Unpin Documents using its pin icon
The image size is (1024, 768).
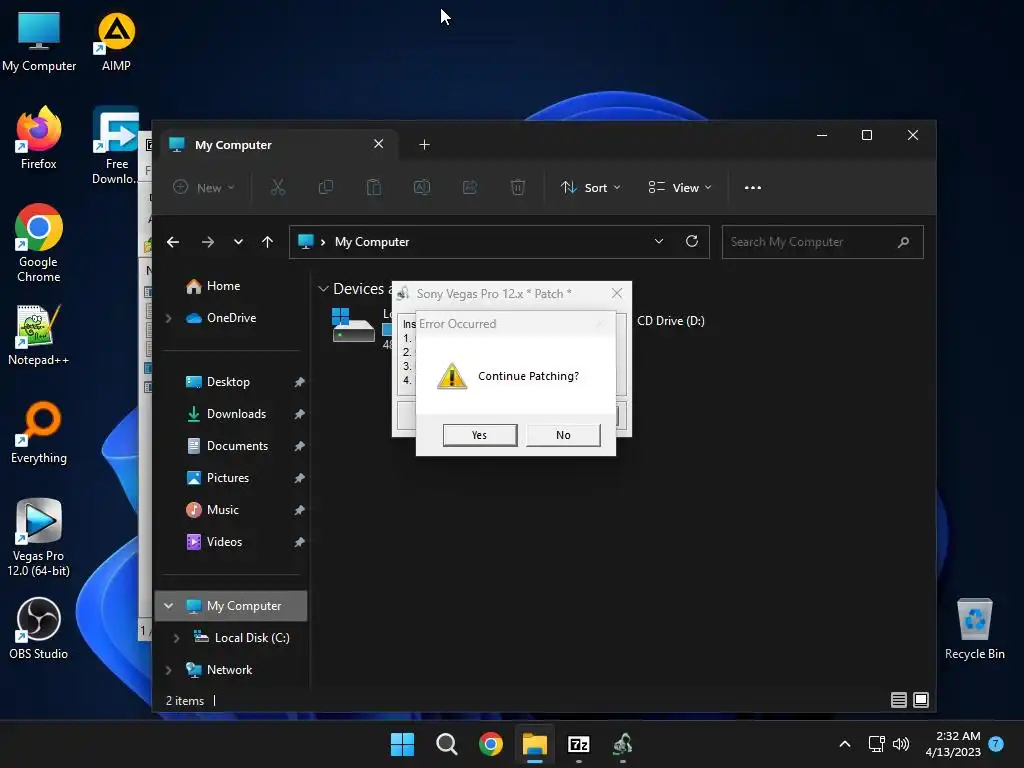[x=299, y=446]
